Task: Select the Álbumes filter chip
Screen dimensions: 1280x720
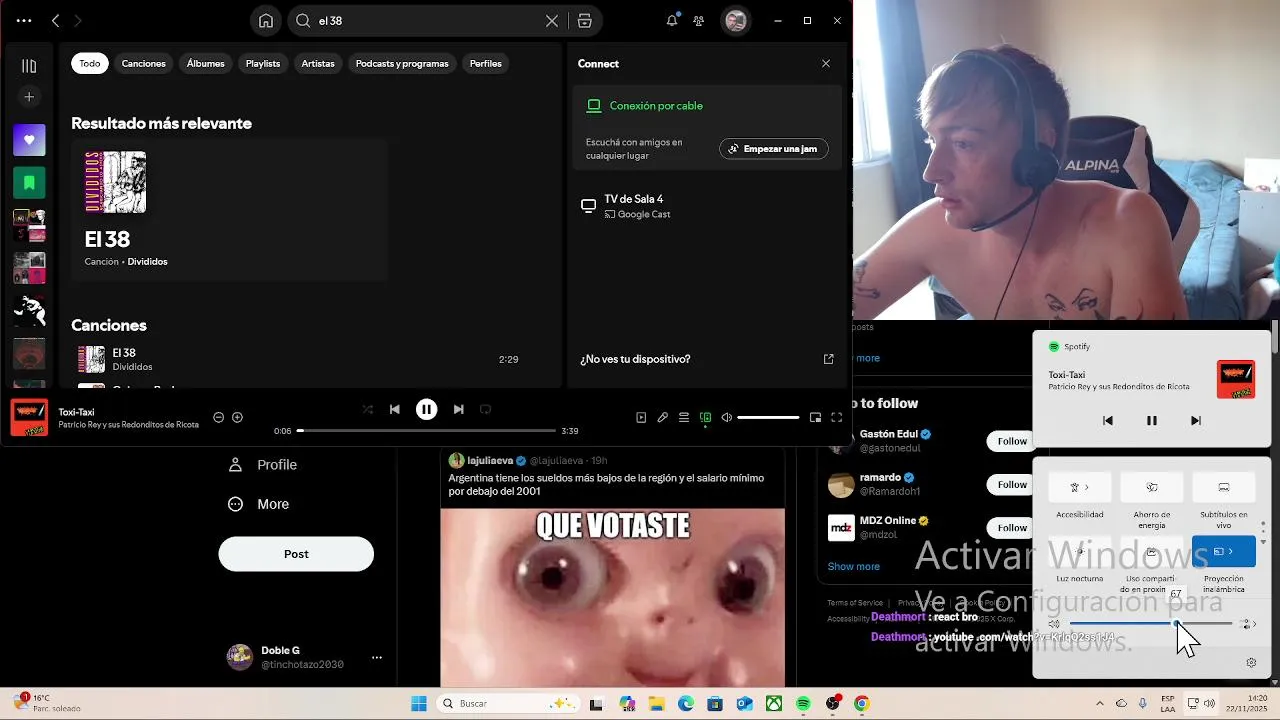Action: (x=206, y=63)
